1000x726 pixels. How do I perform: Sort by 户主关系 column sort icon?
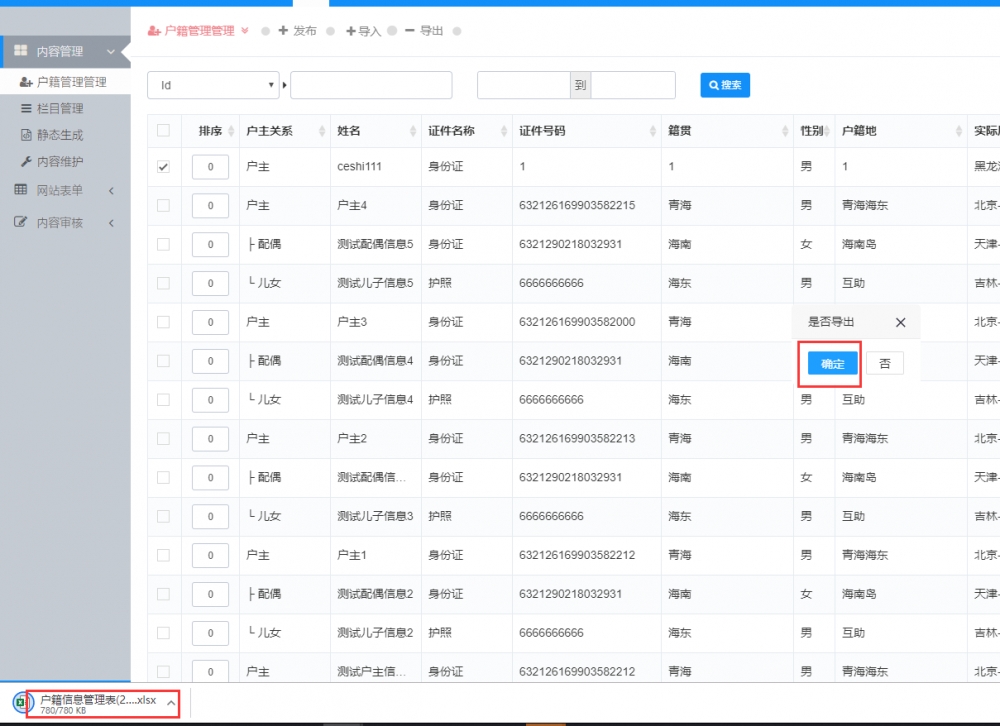tap(322, 131)
